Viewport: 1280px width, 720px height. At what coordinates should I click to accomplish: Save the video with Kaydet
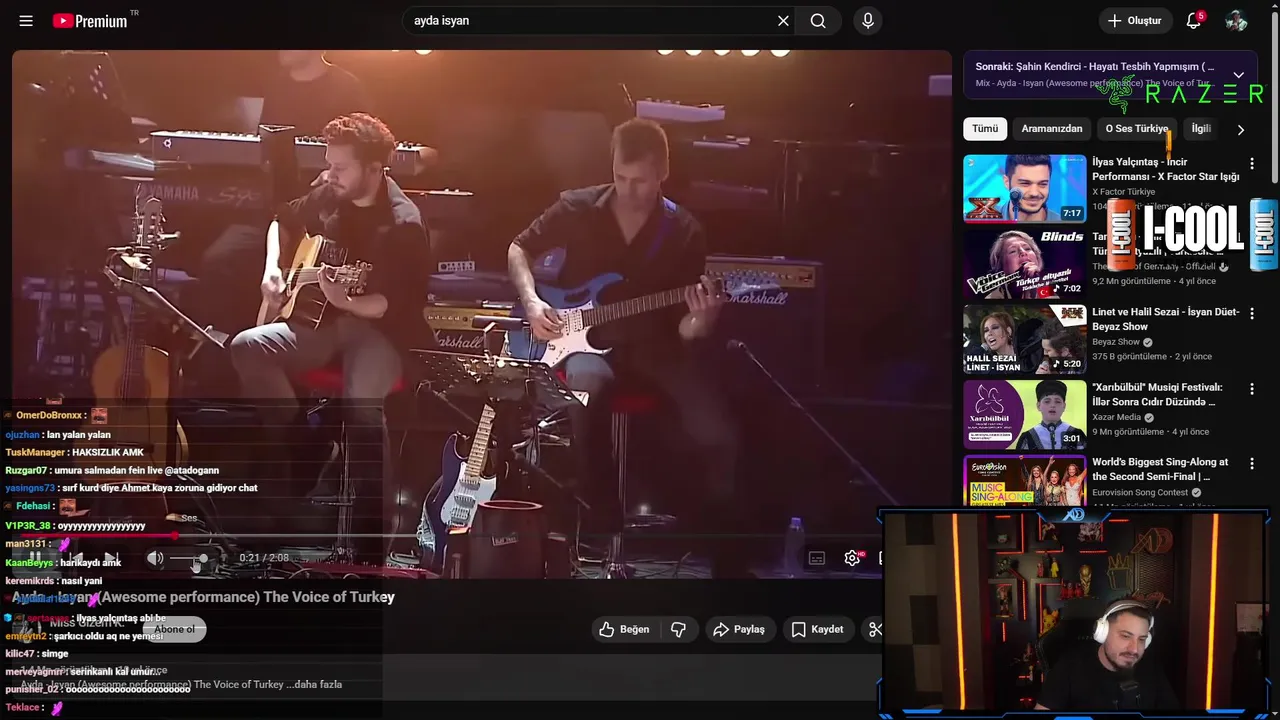(x=818, y=629)
